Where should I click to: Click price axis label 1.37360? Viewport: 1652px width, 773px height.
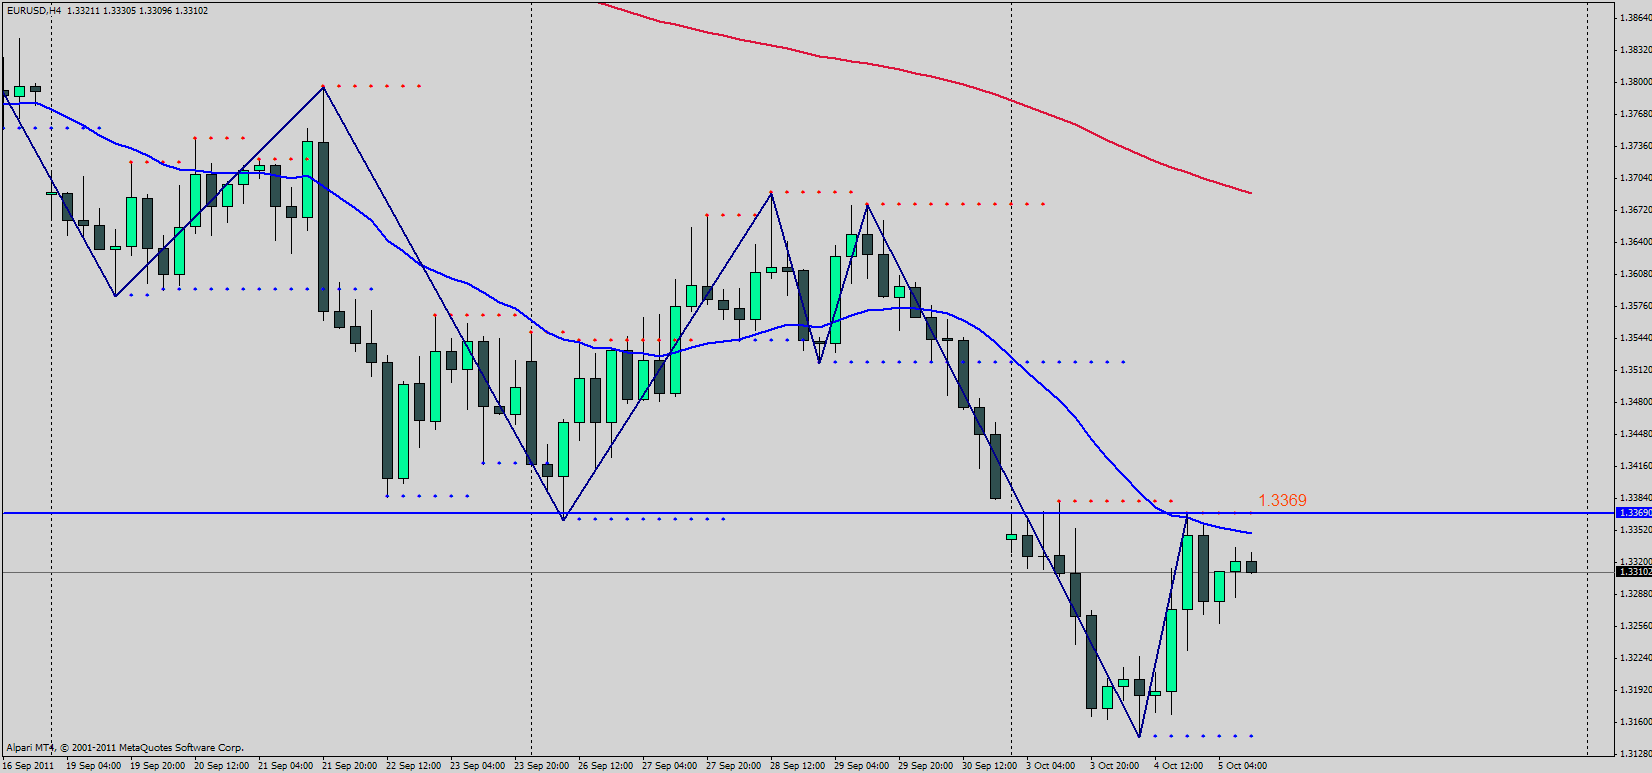(x=1635, y=146)
